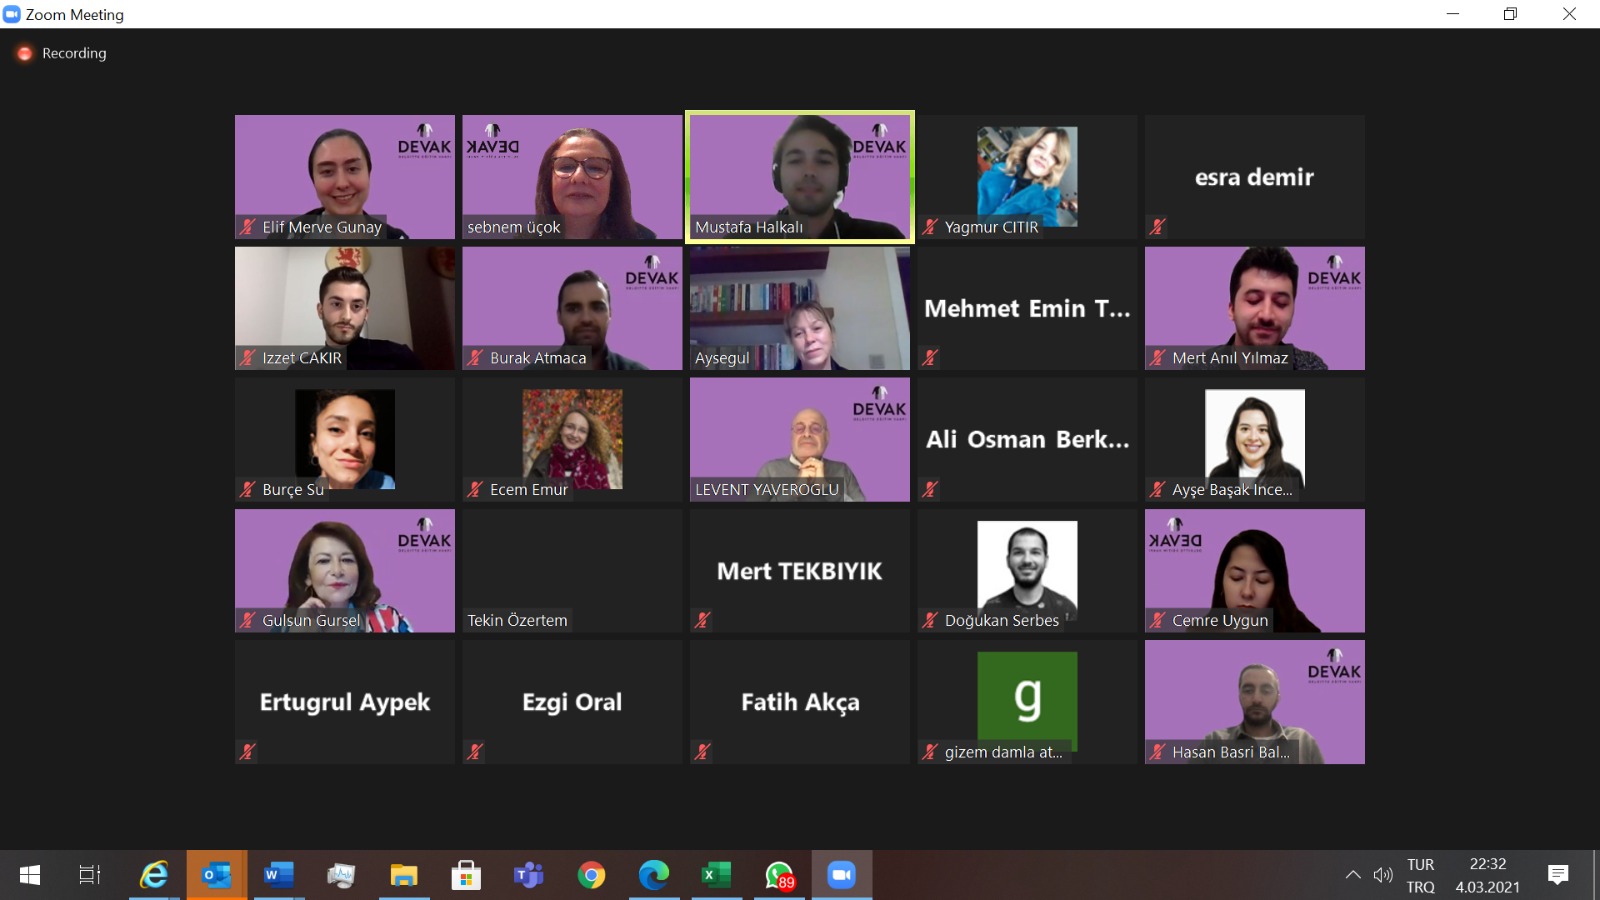Image resolution: width=1600 pixels, height=900 pixels.
Task: Click esra demir's muted microphone icon
Action: (1158, 227)
